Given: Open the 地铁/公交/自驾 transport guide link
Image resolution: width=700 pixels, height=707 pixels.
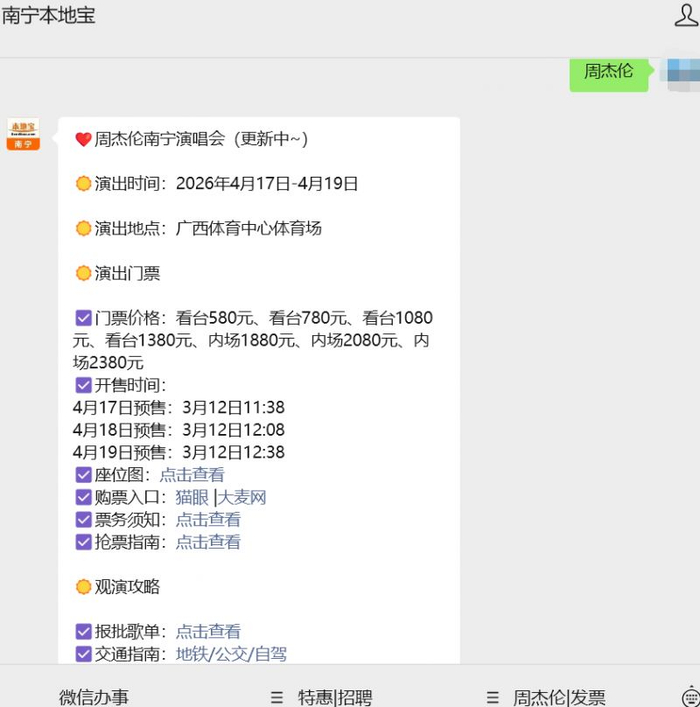Looking at the screenshot, I should point(231,654).
